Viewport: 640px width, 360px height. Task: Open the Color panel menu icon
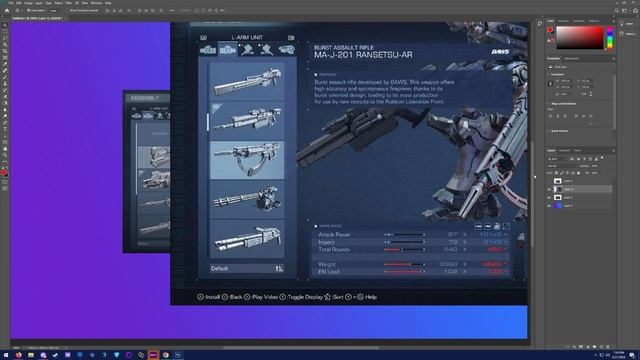tap(613, 21)
